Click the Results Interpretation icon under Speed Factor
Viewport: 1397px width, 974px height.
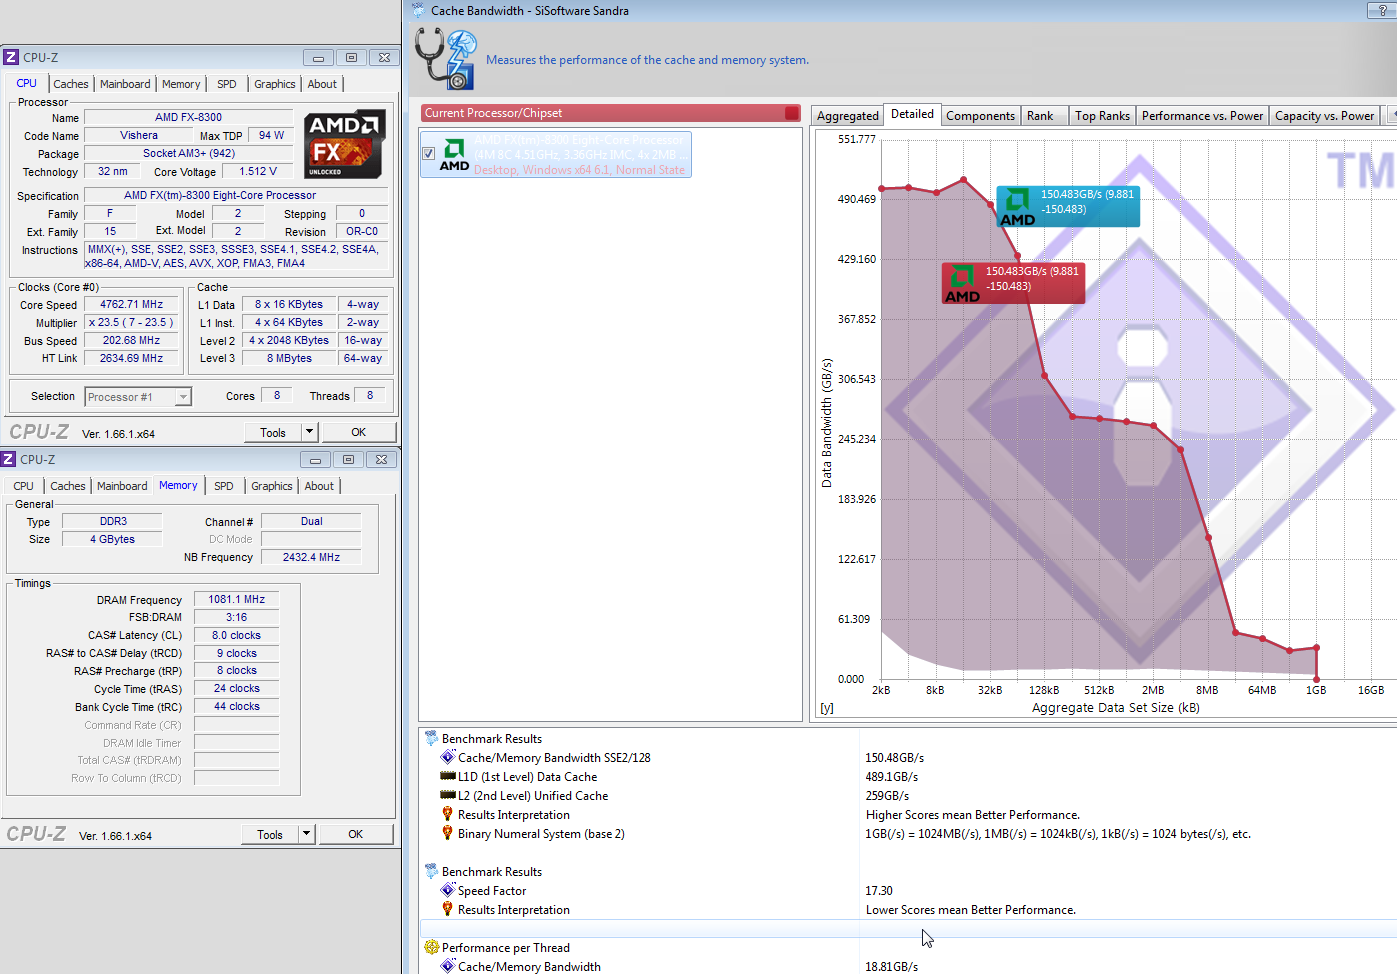click(x=448, y=910)
